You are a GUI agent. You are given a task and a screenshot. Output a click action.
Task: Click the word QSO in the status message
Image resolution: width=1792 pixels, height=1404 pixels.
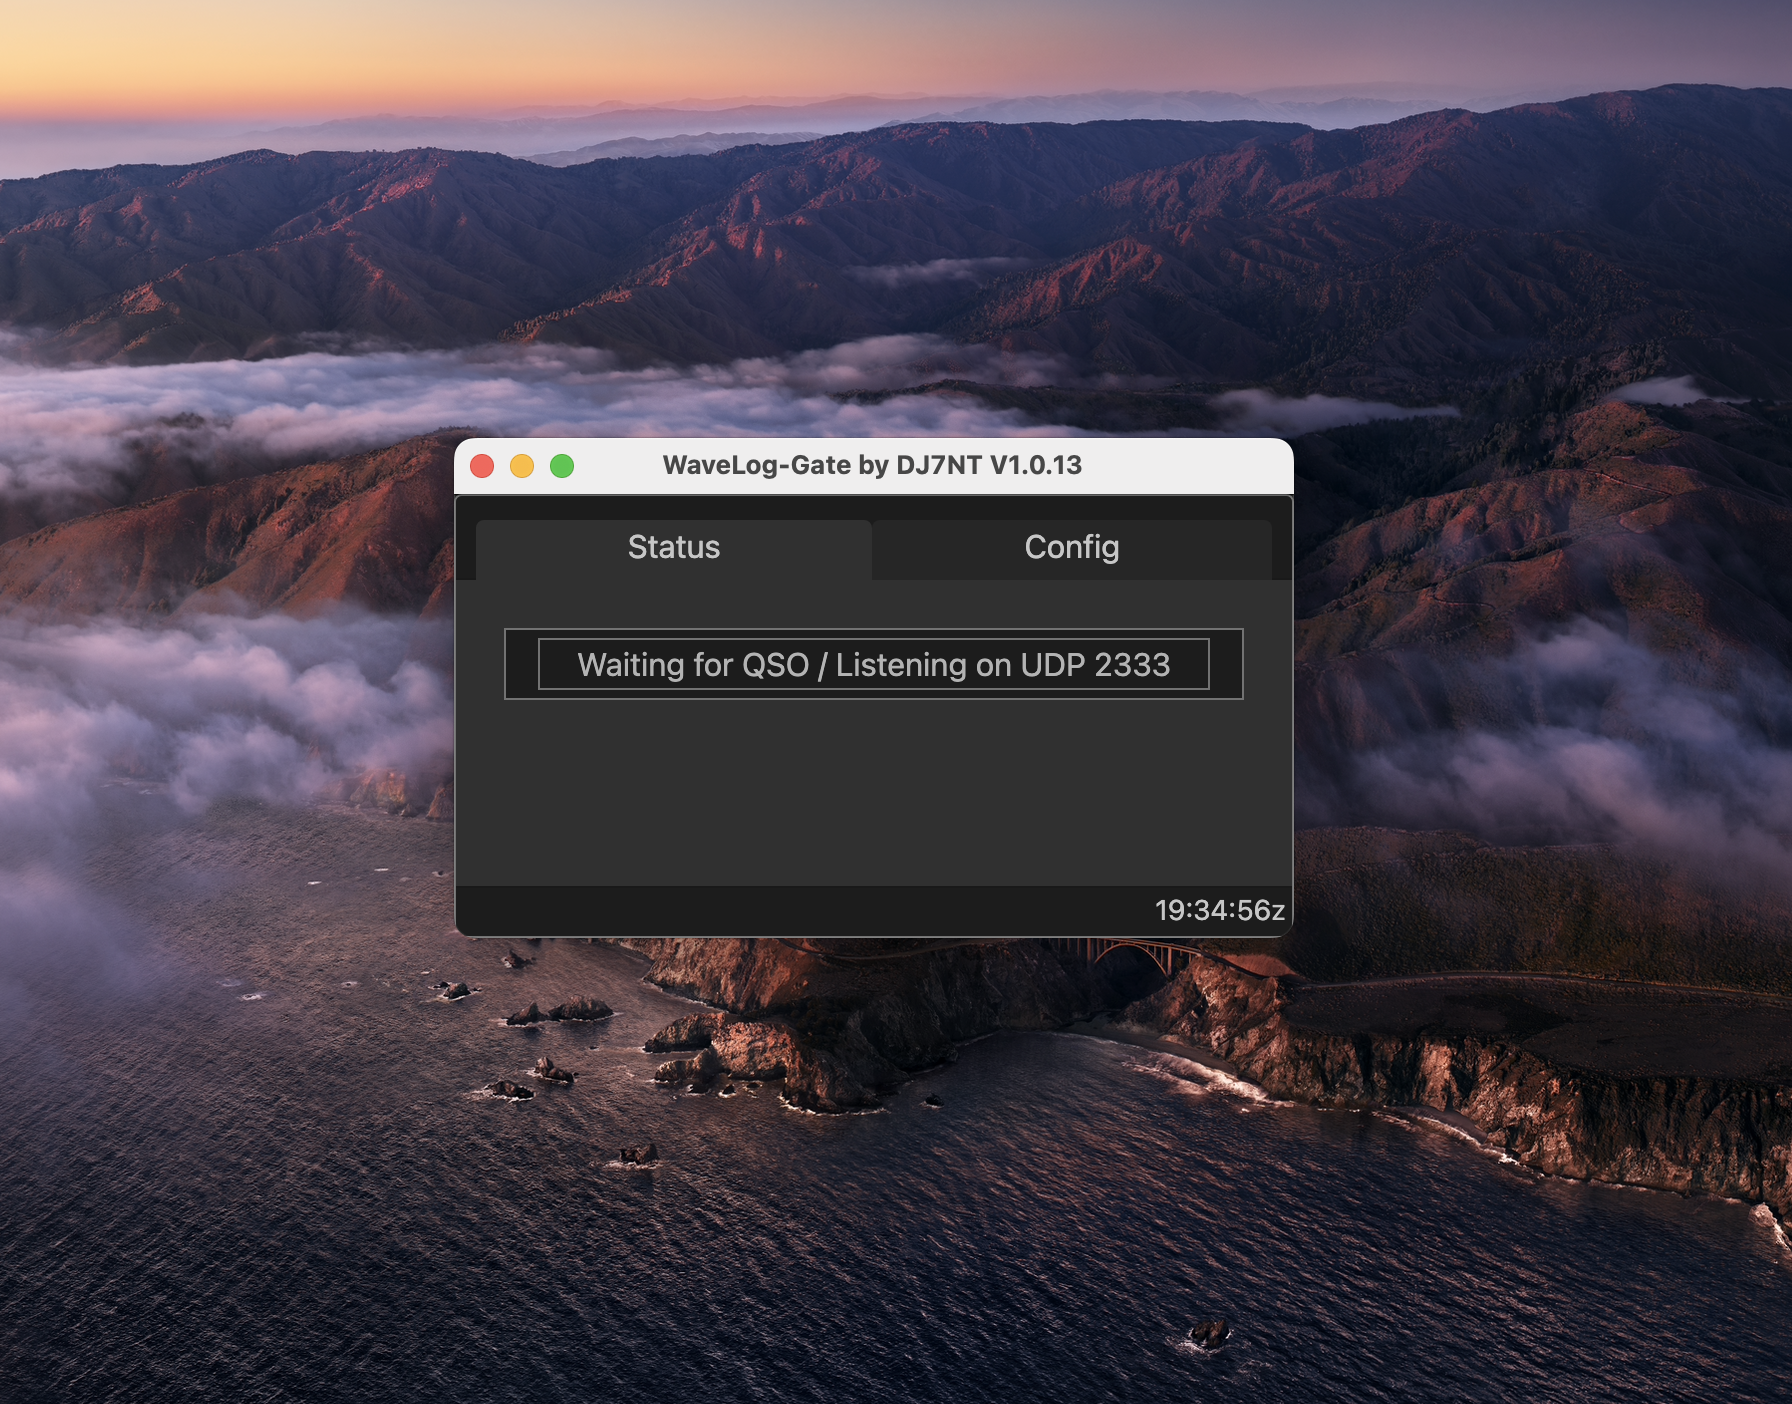click(x=775, y=665)
